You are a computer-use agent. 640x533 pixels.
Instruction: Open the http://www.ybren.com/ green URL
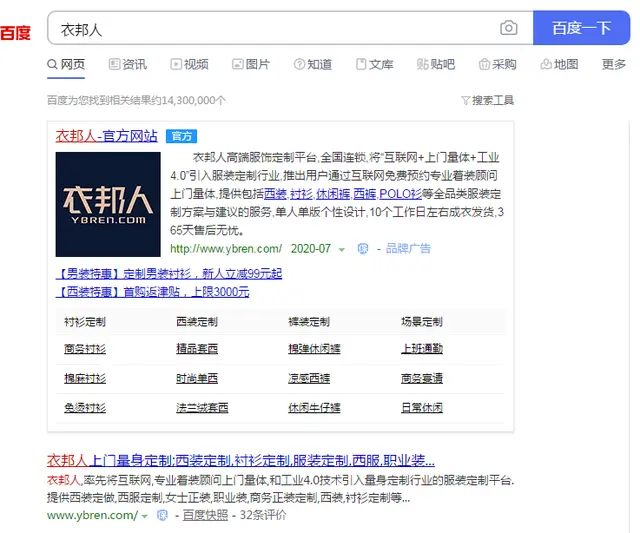tap(226, 249)
